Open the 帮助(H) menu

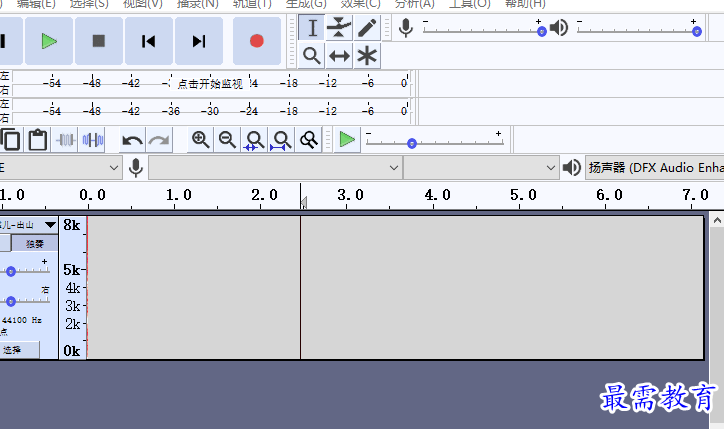tap(525, 4)
